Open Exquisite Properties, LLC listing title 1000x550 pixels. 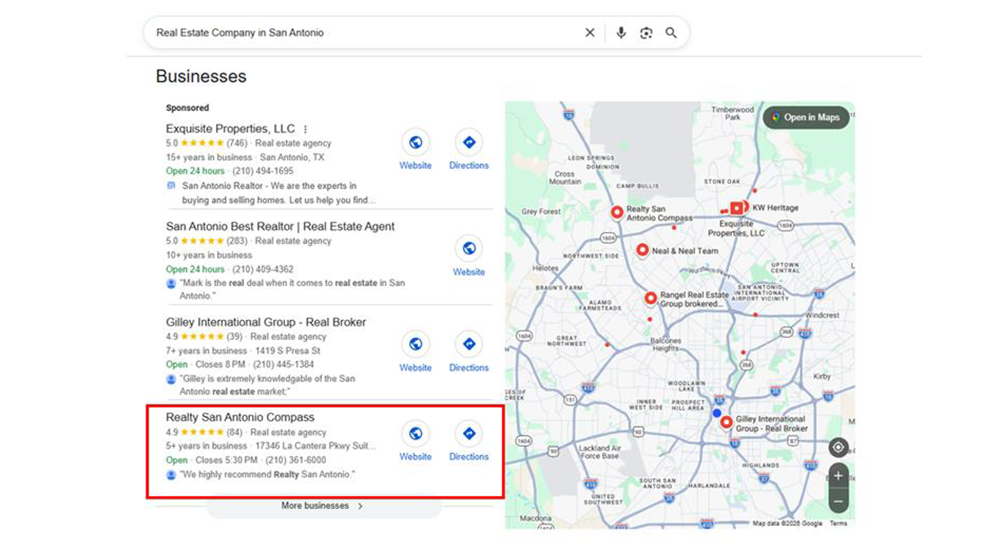[230, 129]
